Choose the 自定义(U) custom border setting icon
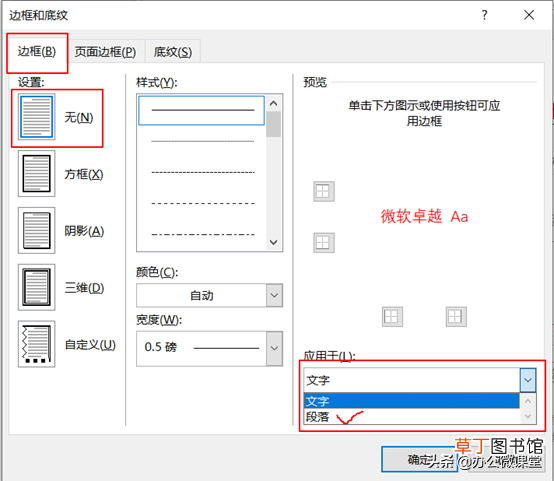Viewport: 554px width, 481px height. [36, 344]
